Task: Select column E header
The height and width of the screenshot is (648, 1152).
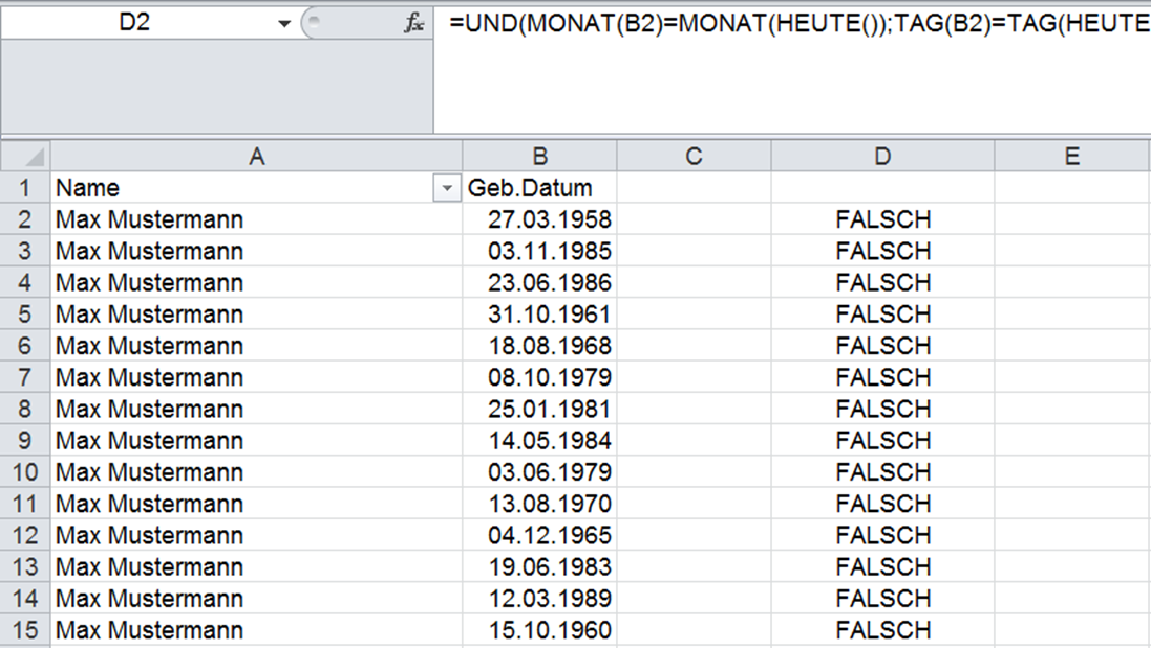Action: pyautogui.click(x=1072, y=156)
